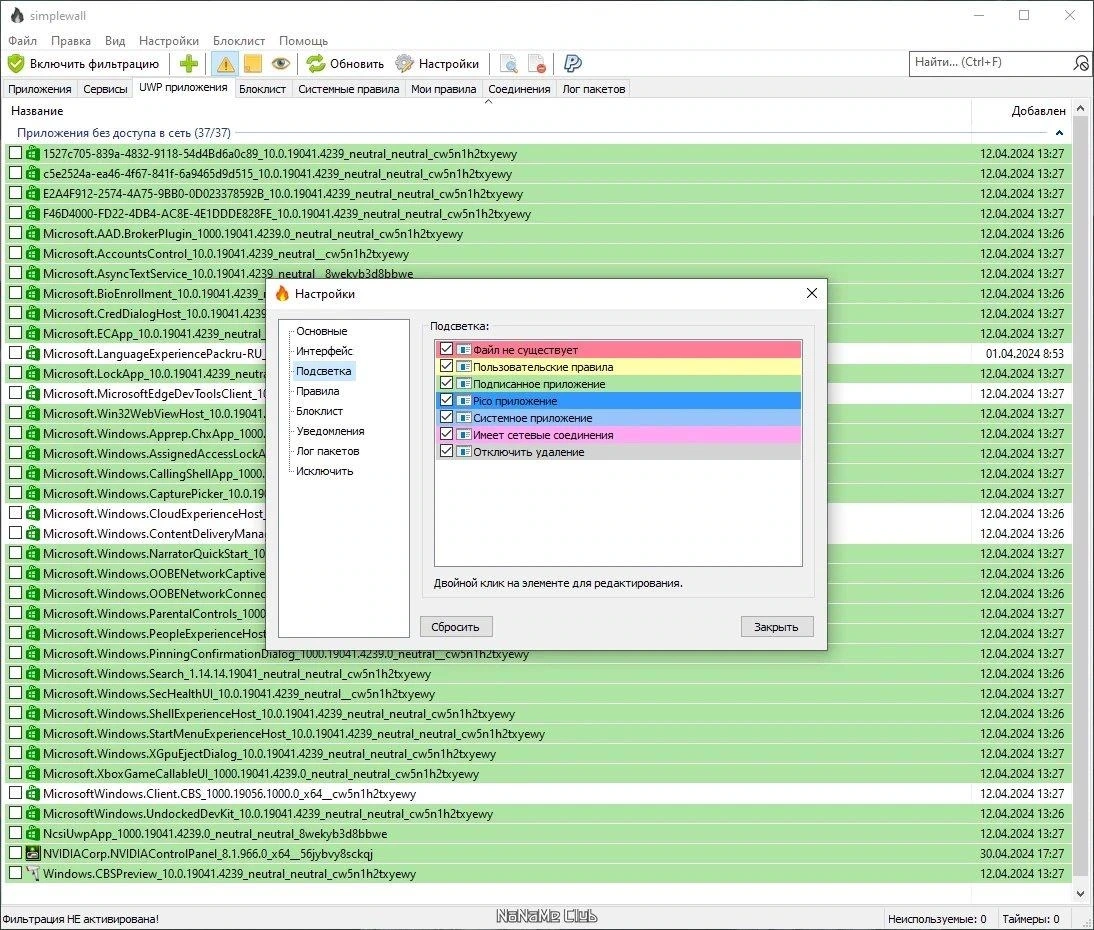The height and width of the screenshot is (930, 1094).
Task: Check the MicrosoftWindows.Client.CBS checkbox
Action: pyautogui.click(x=15, y=793)
